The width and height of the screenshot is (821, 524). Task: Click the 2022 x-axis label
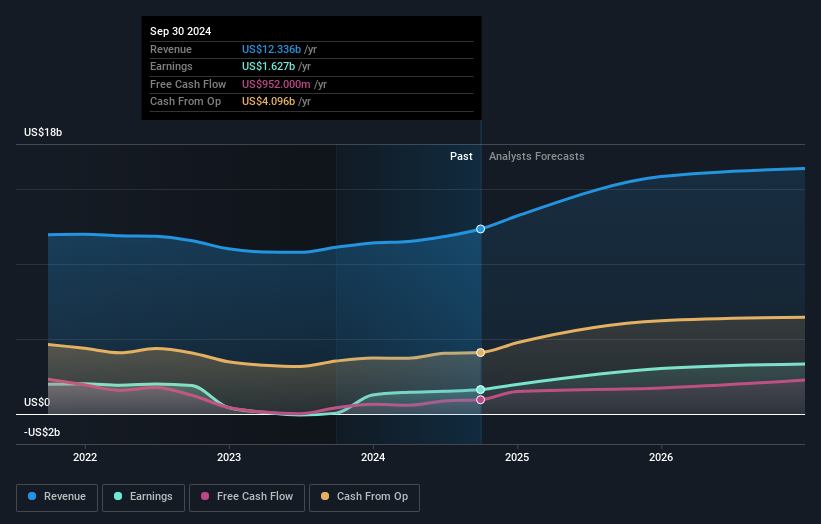pyautogui.click(x=85, y=457)
